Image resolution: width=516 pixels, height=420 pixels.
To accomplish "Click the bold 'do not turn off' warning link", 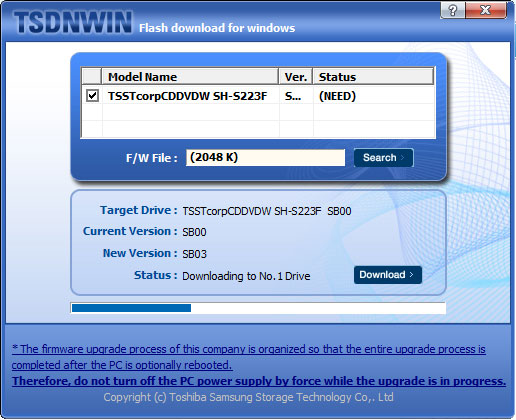I will (259, 381).
